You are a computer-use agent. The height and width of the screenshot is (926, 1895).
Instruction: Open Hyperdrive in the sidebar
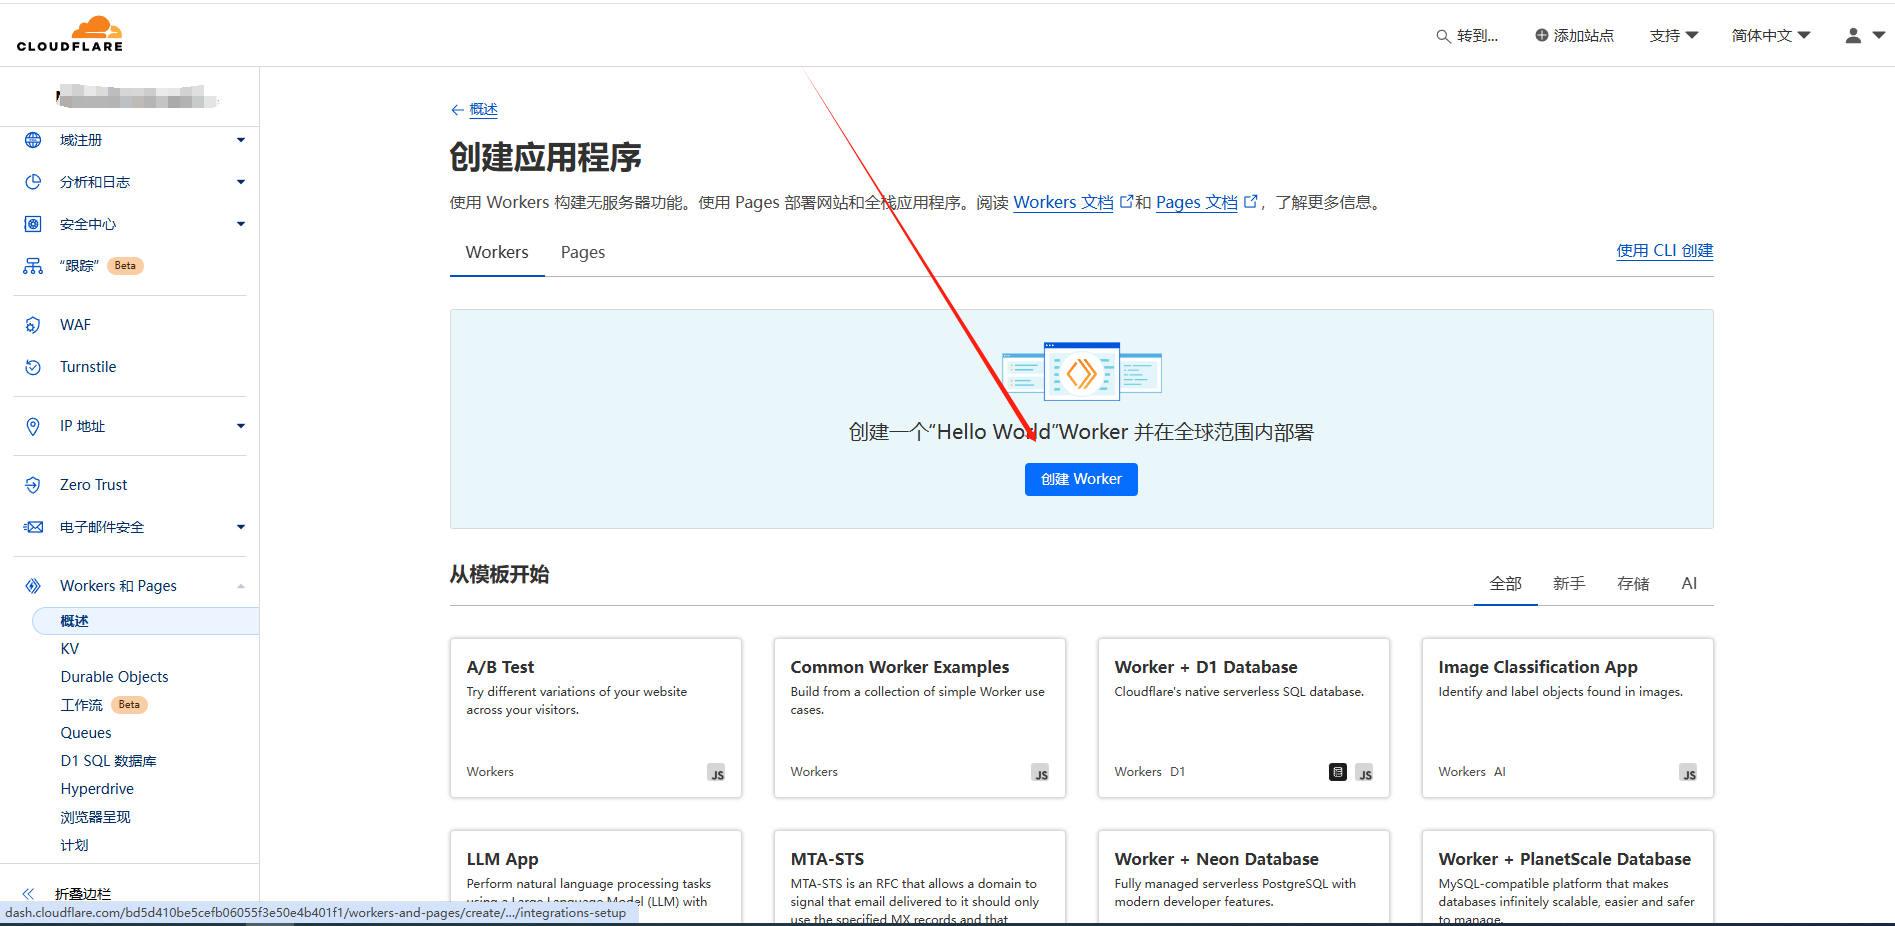click(x=97, y=789)
